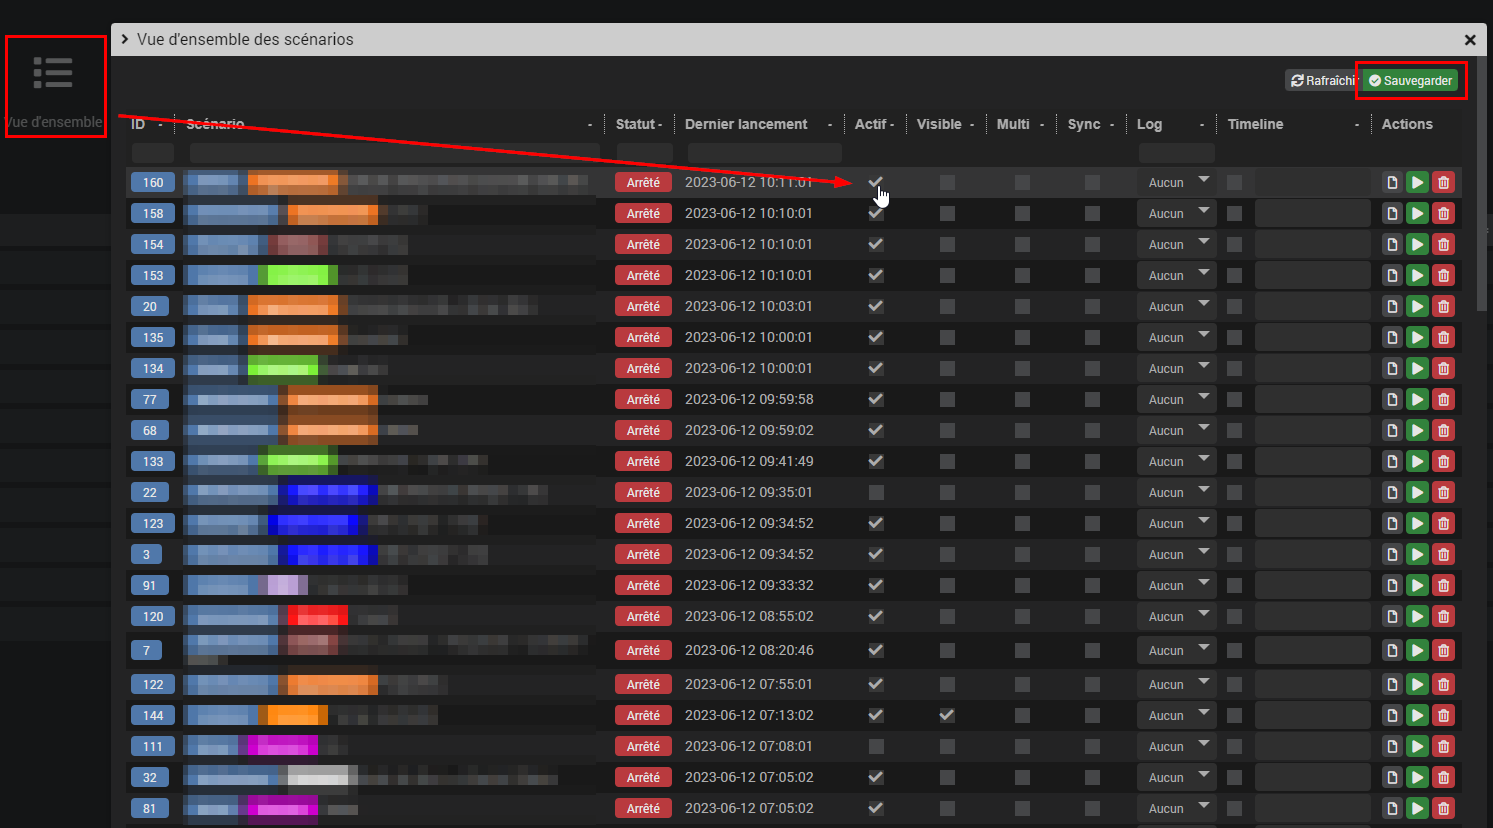Expand the chevron beside Vue d'ensemble des scénarios

pyautogui.click(x=122, y=40)
